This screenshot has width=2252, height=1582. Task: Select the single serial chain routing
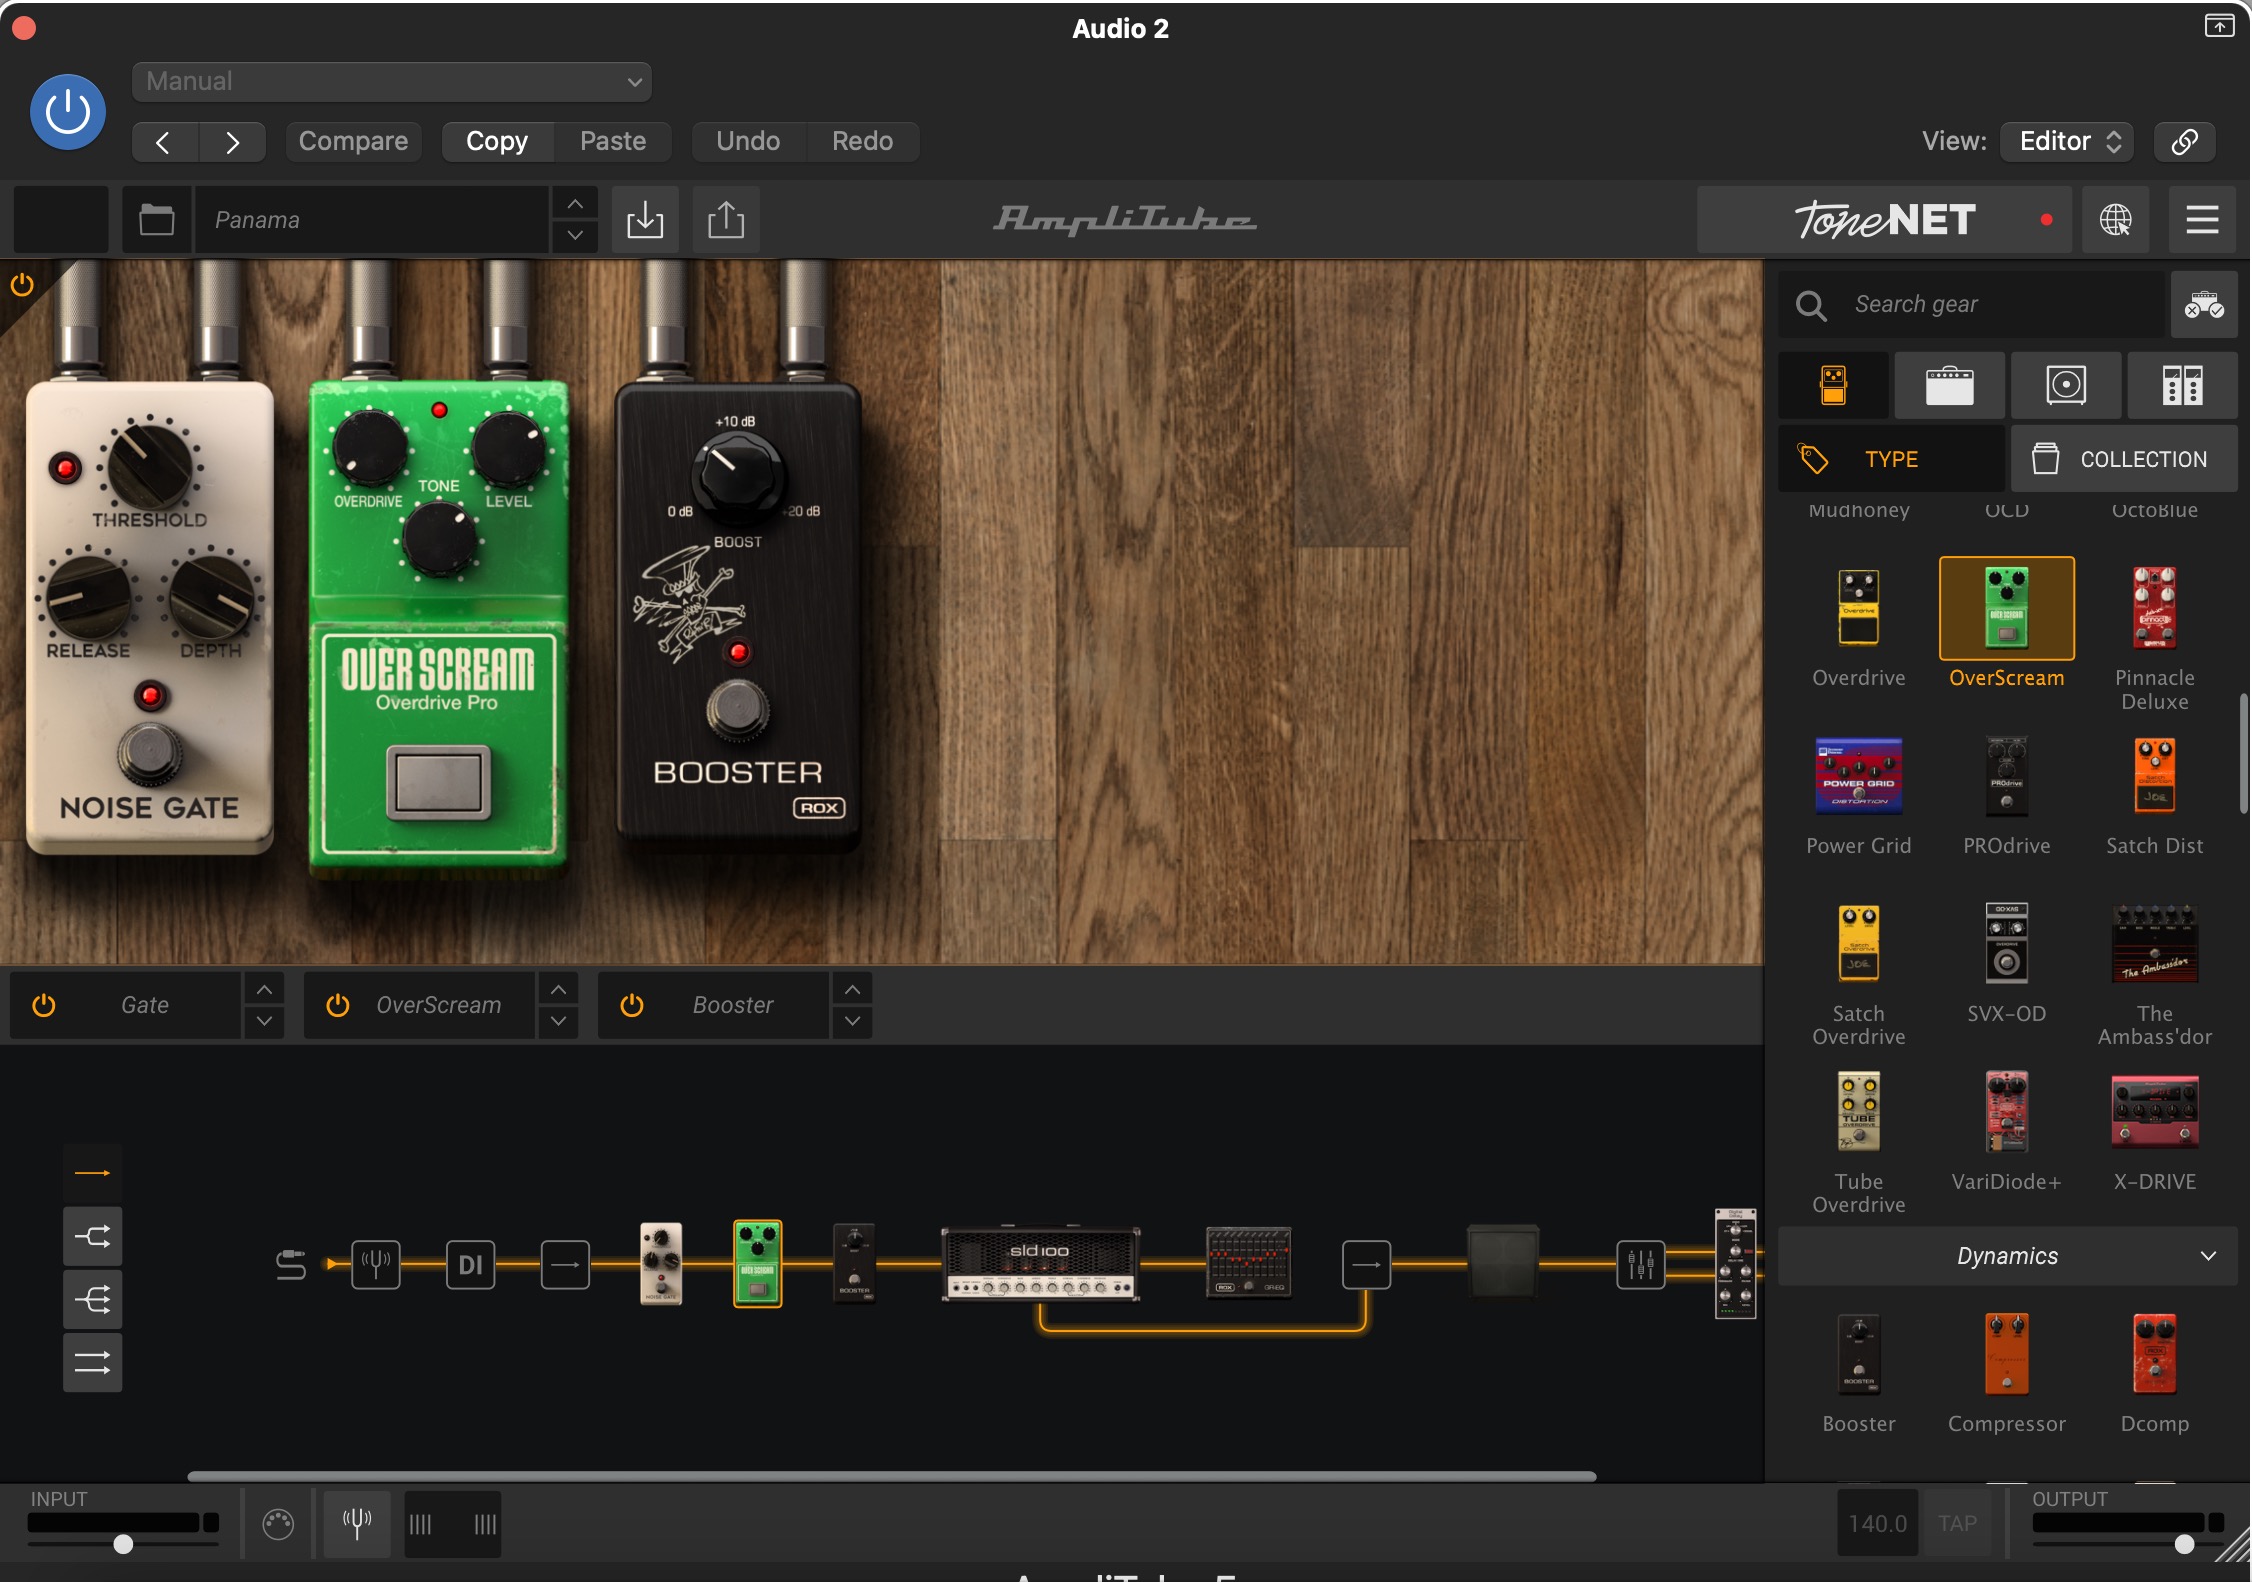pyautogui.click(x=93, y=1172)
